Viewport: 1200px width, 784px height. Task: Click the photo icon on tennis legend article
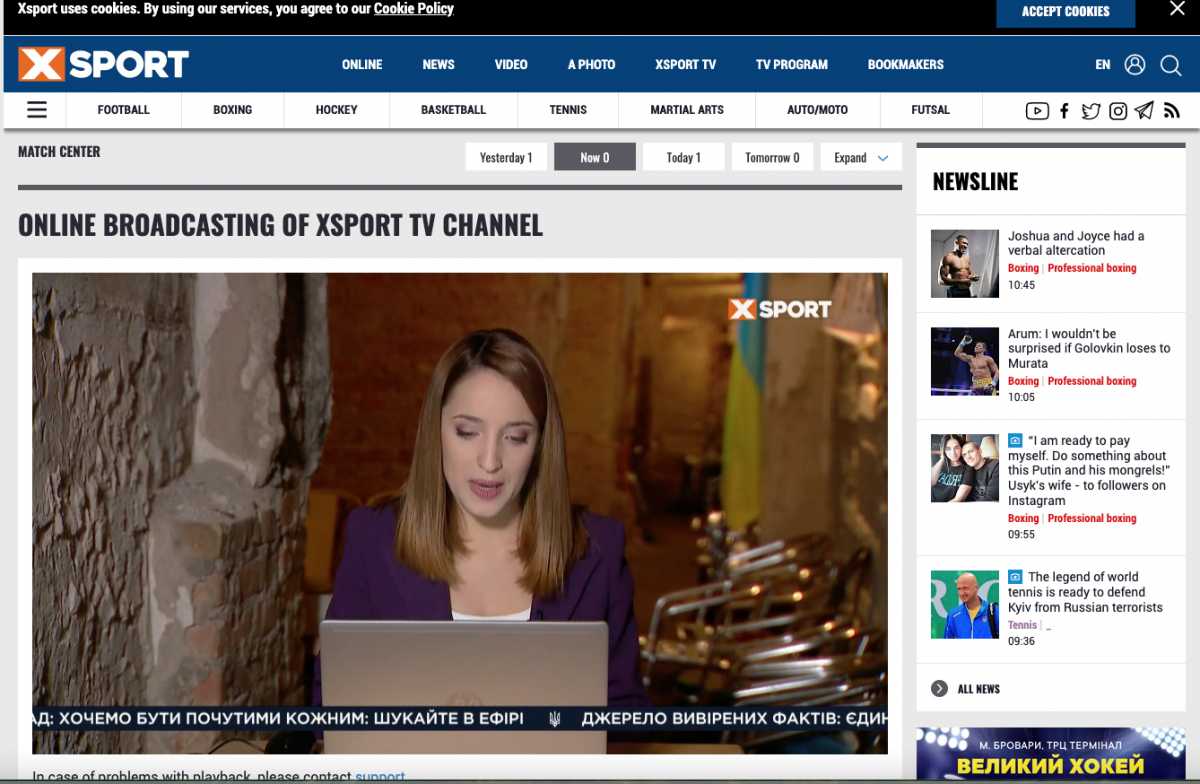pyautogui.click(x=1015, y=576)
